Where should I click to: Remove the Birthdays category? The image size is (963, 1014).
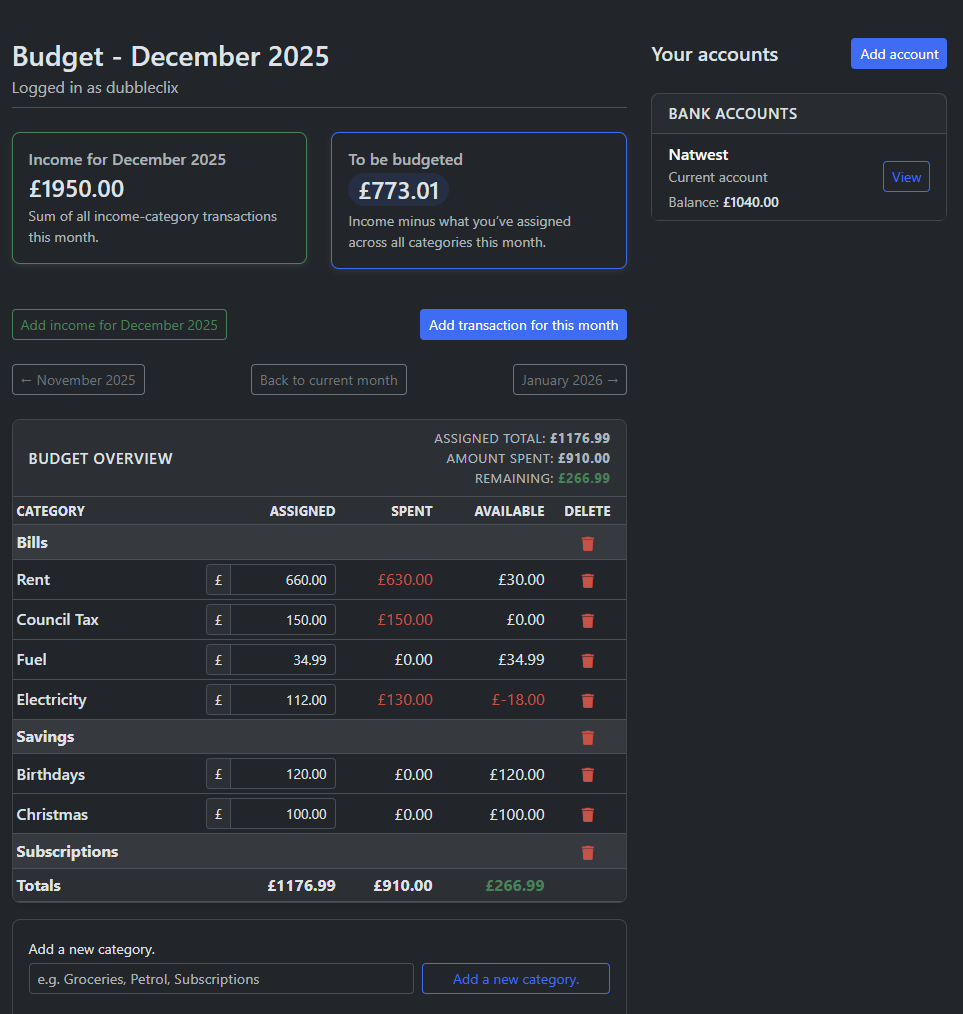coord(587,774)
